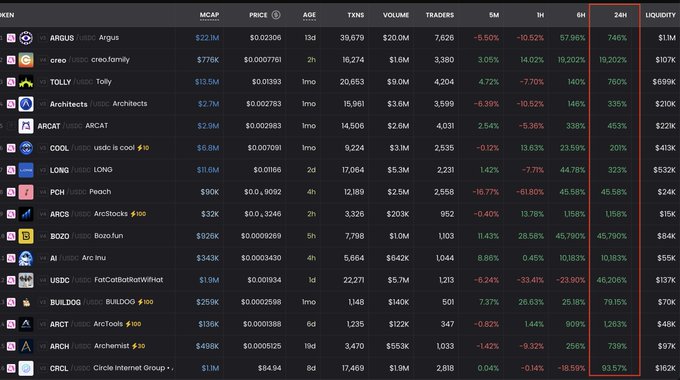Click ARCAT liquidity $221K
The width and height of the screenshot is (680, 380).
[665, 126]
